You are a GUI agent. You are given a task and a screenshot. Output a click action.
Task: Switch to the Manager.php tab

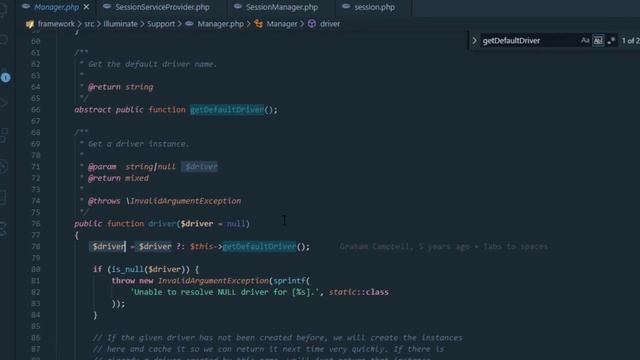(56, 7)
